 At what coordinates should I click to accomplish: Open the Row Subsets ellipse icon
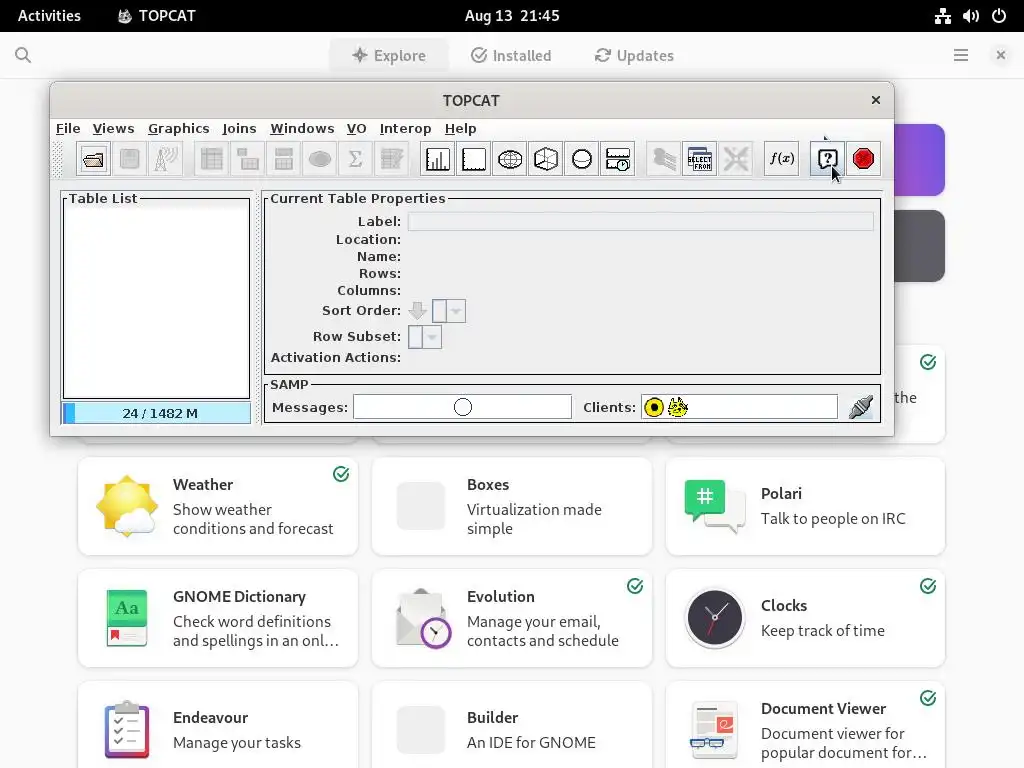point(319,159)
